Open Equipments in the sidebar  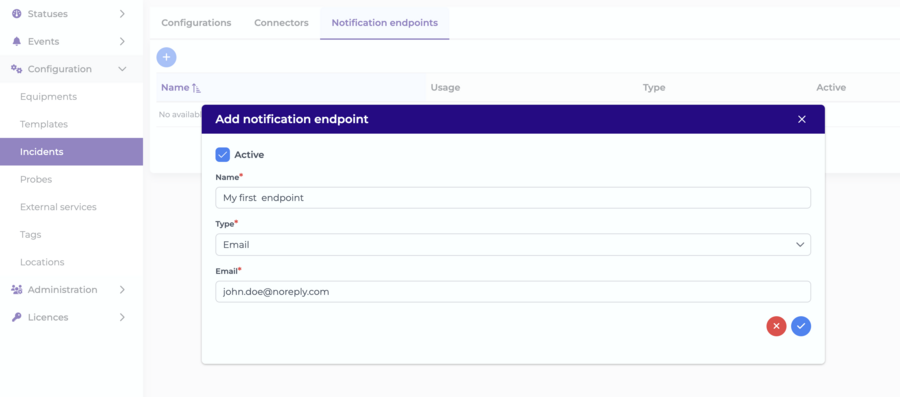[x=48, y=97]
